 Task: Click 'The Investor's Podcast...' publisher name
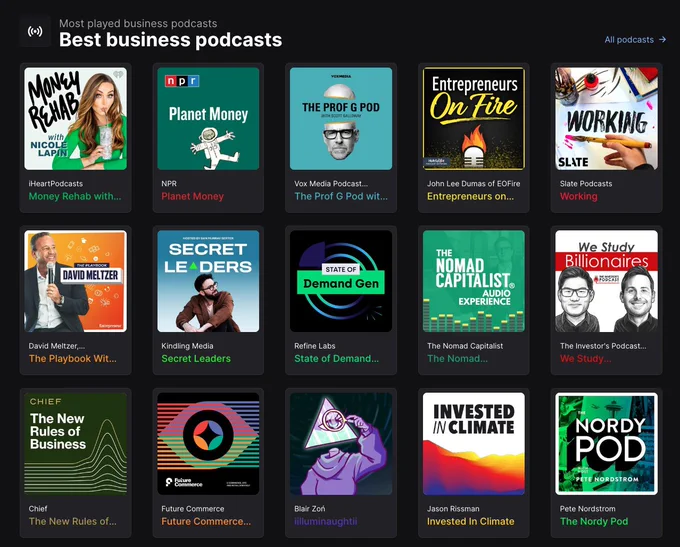tap(603, 346)
